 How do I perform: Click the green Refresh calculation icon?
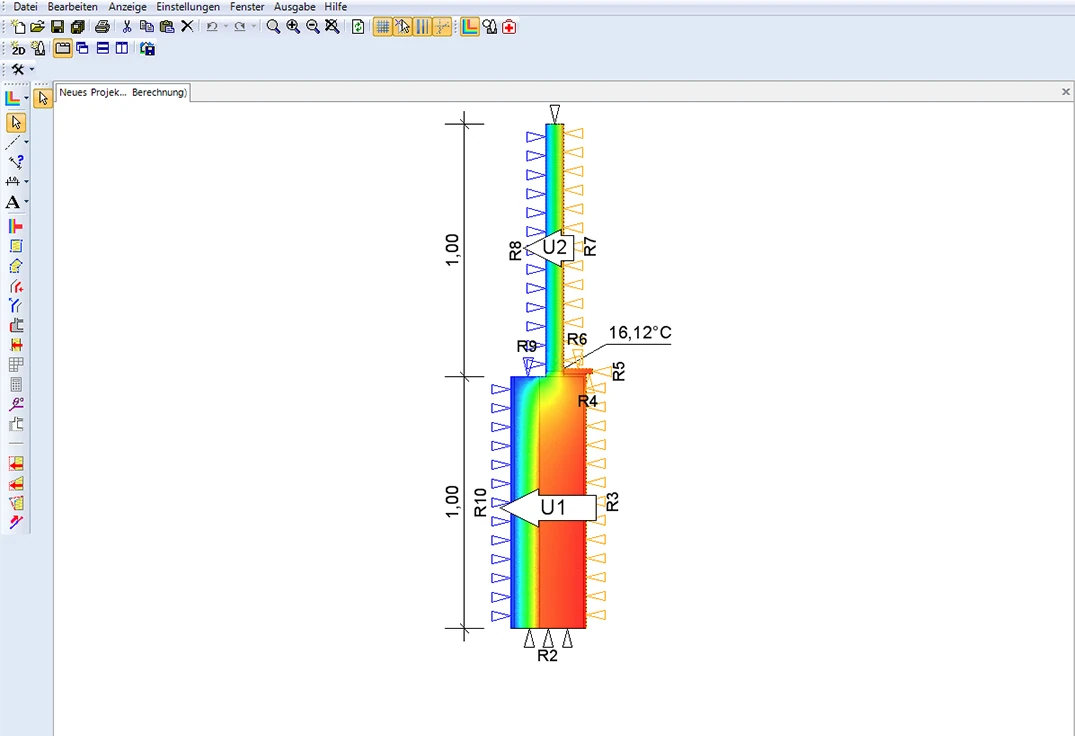(358, 27)
